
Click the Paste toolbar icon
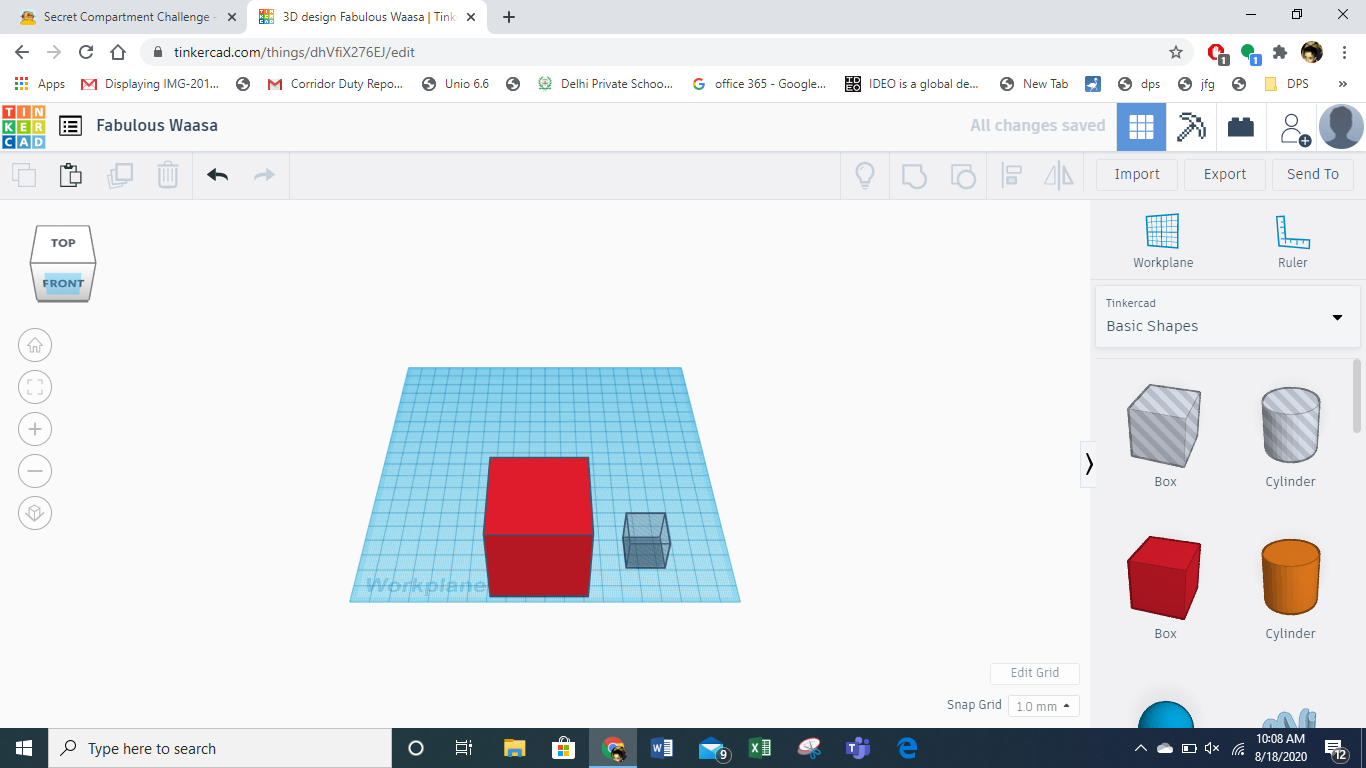click(70, 175)
